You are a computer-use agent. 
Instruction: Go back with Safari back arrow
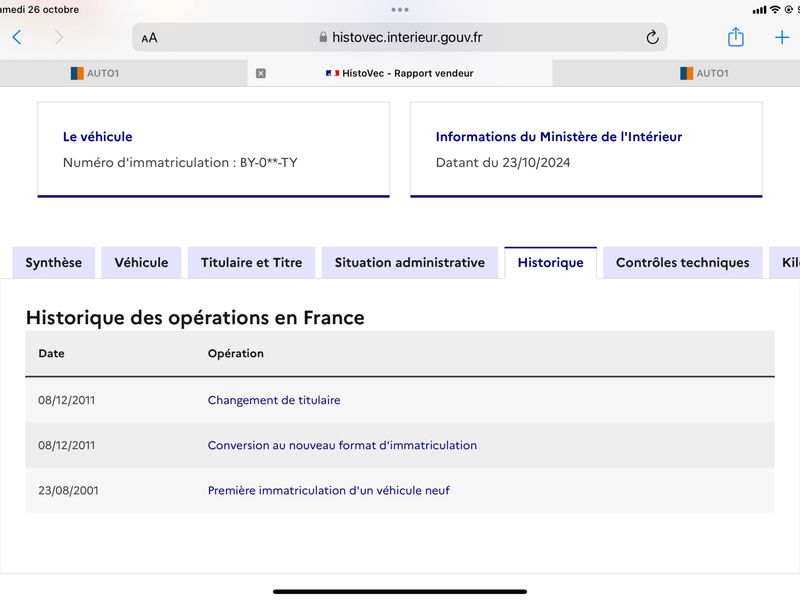tap(17, 37)
